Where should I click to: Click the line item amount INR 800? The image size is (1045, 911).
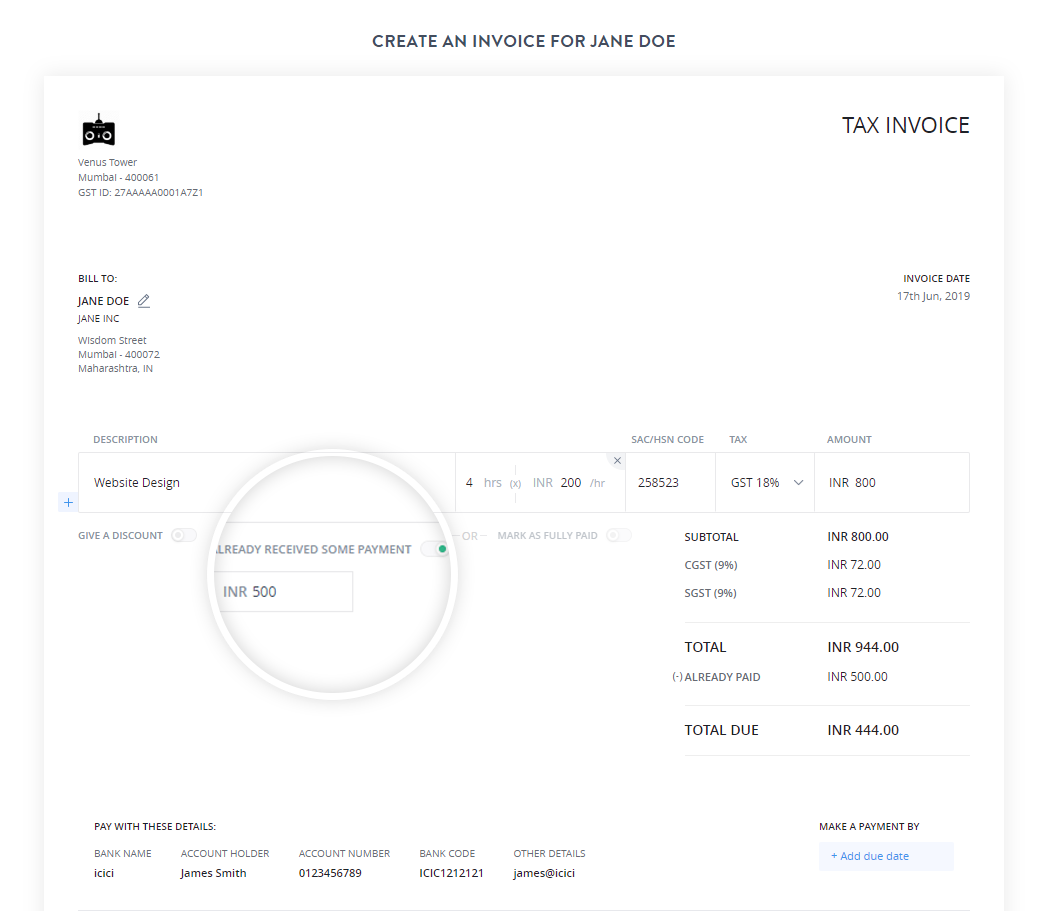[852, 483]
